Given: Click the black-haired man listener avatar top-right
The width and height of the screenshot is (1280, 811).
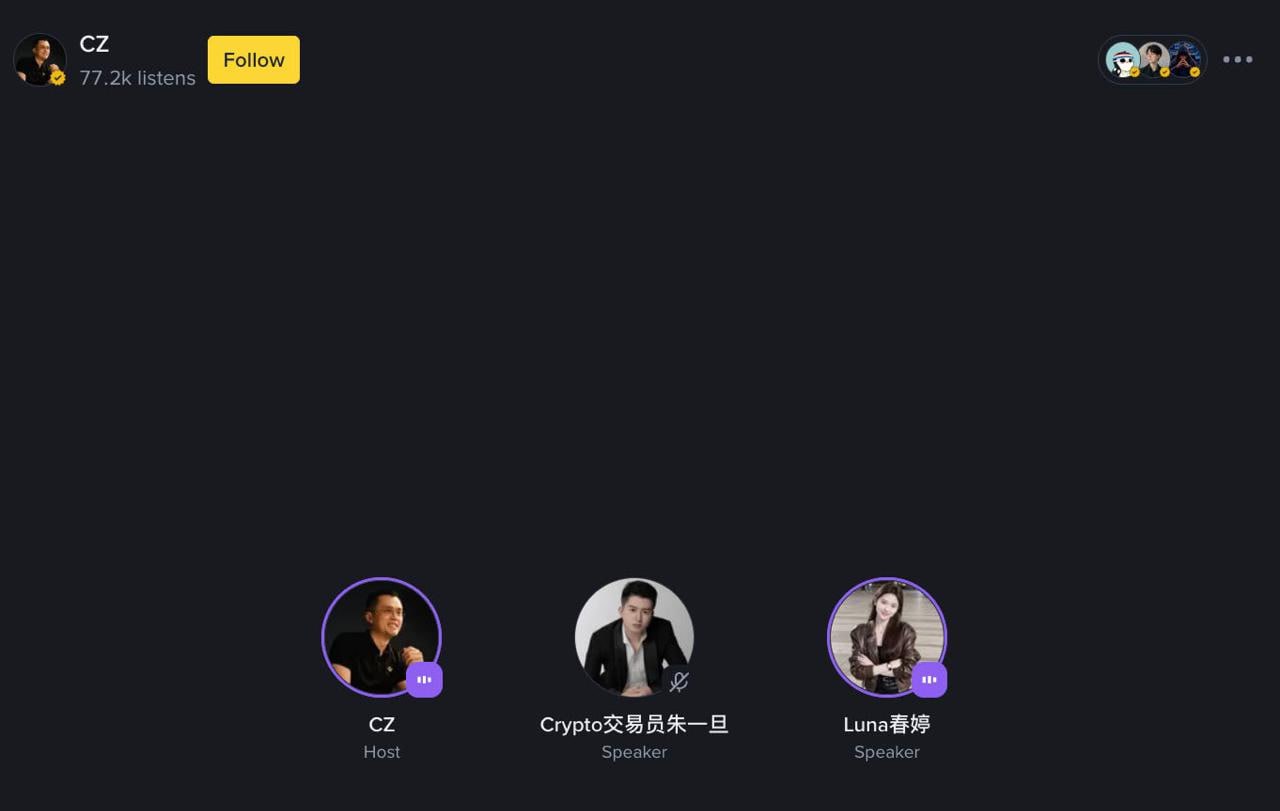Looking at the screenshot, I should click(1153, 60).
